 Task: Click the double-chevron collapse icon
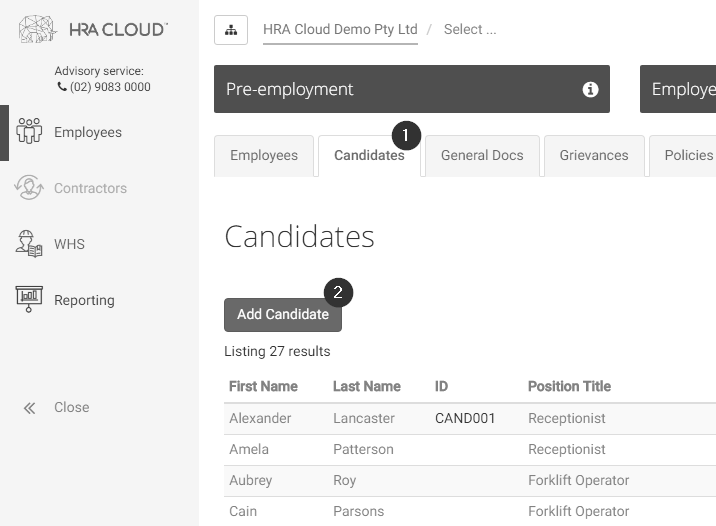click(x=30, y=408)
